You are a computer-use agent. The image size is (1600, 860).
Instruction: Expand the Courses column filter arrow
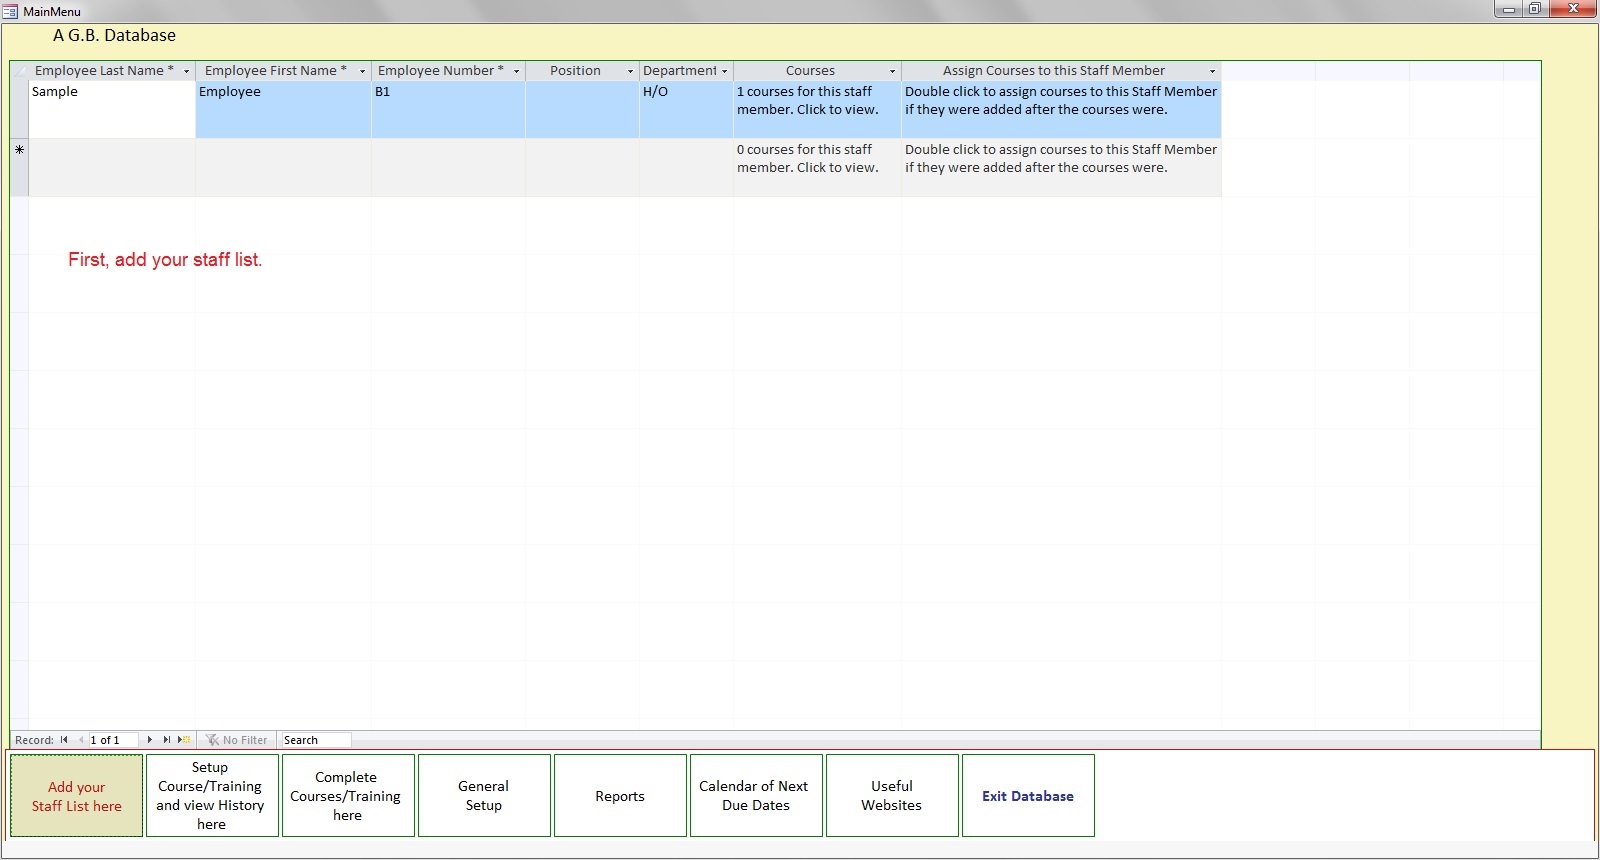(x=892, y=71)
